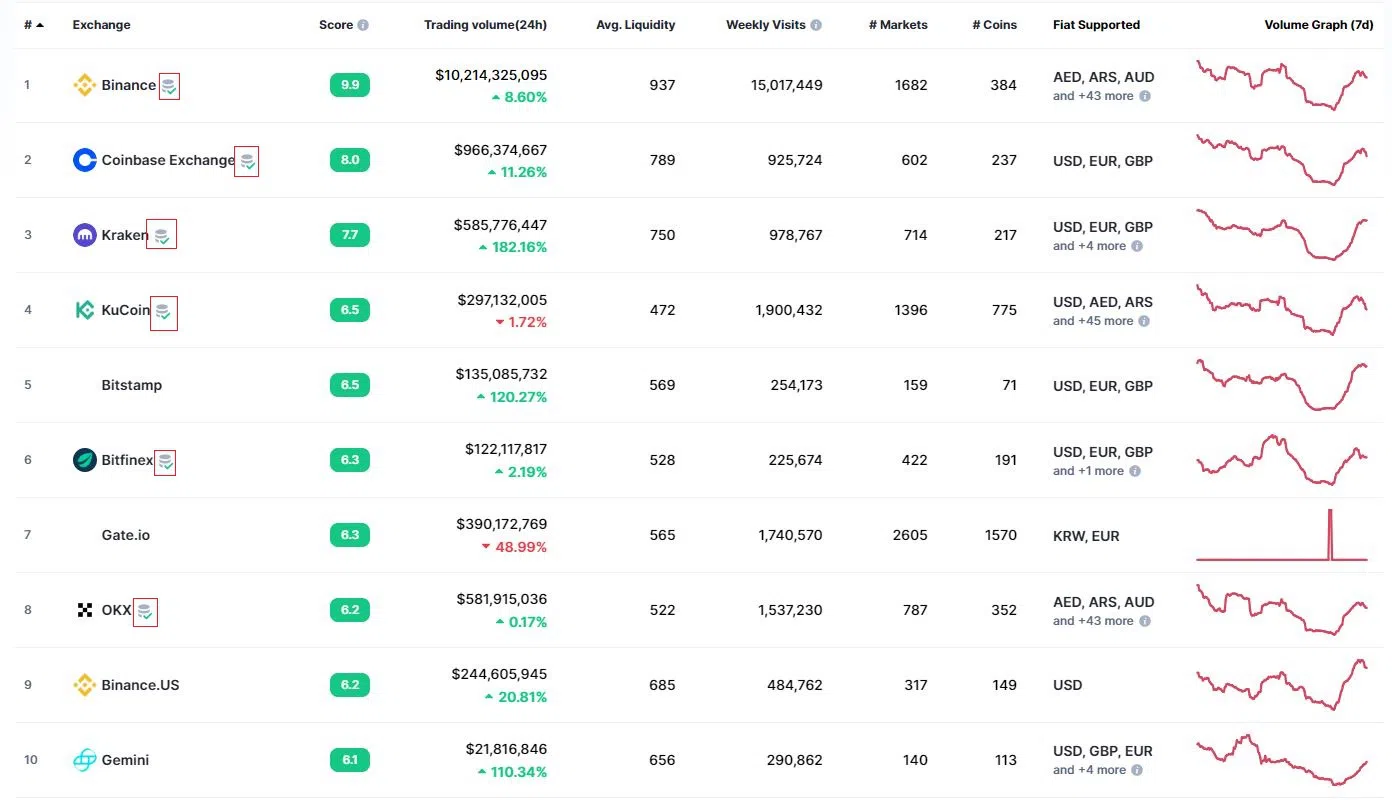Click the reserves badge beside KuCoin
The width and height of the screenshot is (1392, 804).
pos(163,313)
